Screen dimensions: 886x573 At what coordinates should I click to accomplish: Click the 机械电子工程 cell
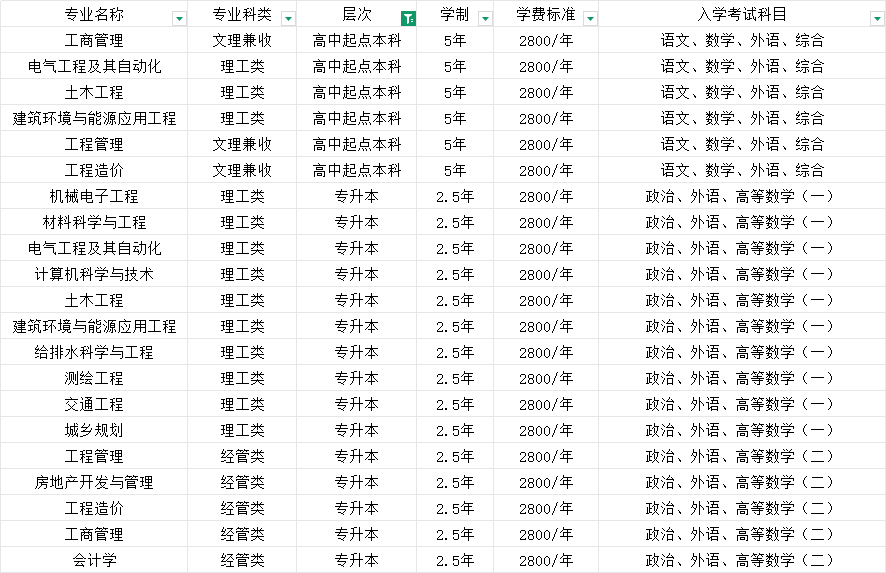94,196
